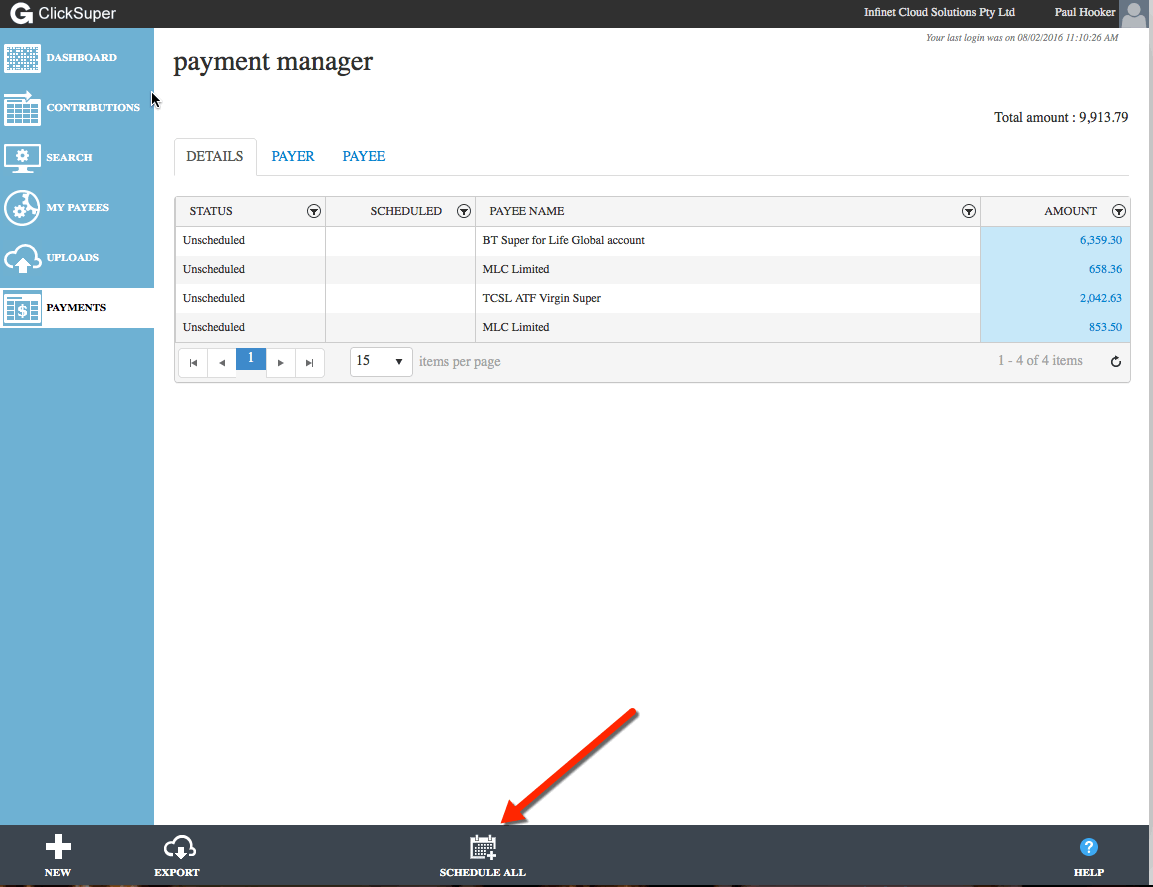Select the MLC Limited row with 658.36
1153x887 pixels.
tap(652, 269)
